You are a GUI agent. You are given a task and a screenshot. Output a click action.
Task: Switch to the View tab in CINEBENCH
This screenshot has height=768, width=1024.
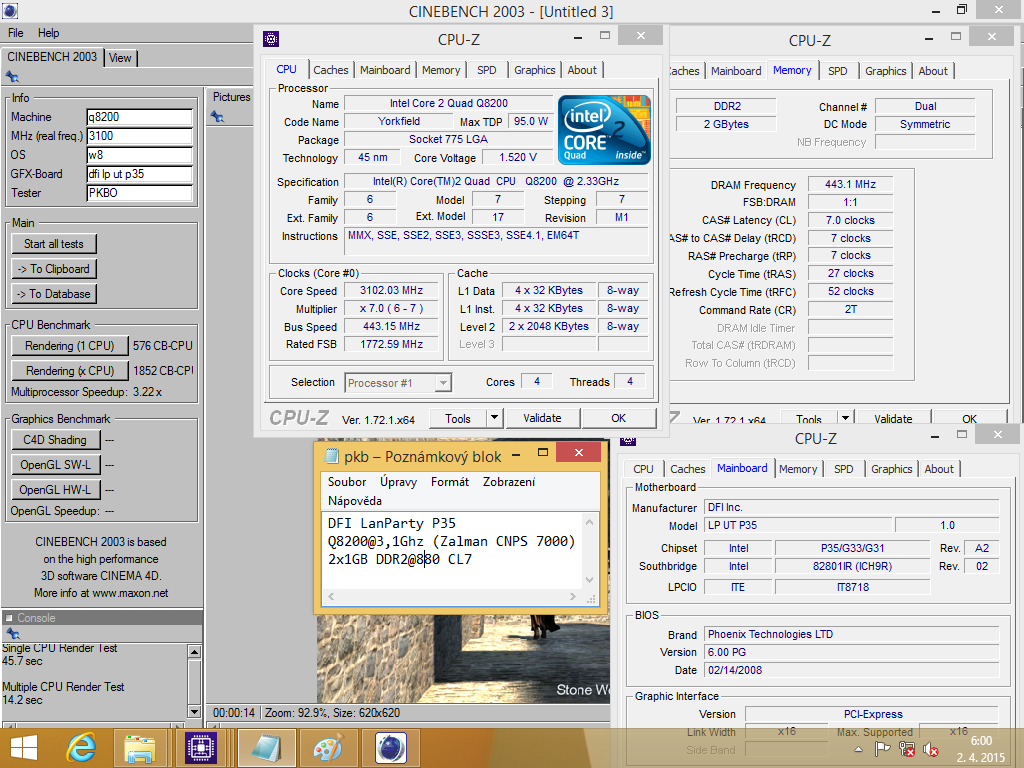[x=120, y=57]
